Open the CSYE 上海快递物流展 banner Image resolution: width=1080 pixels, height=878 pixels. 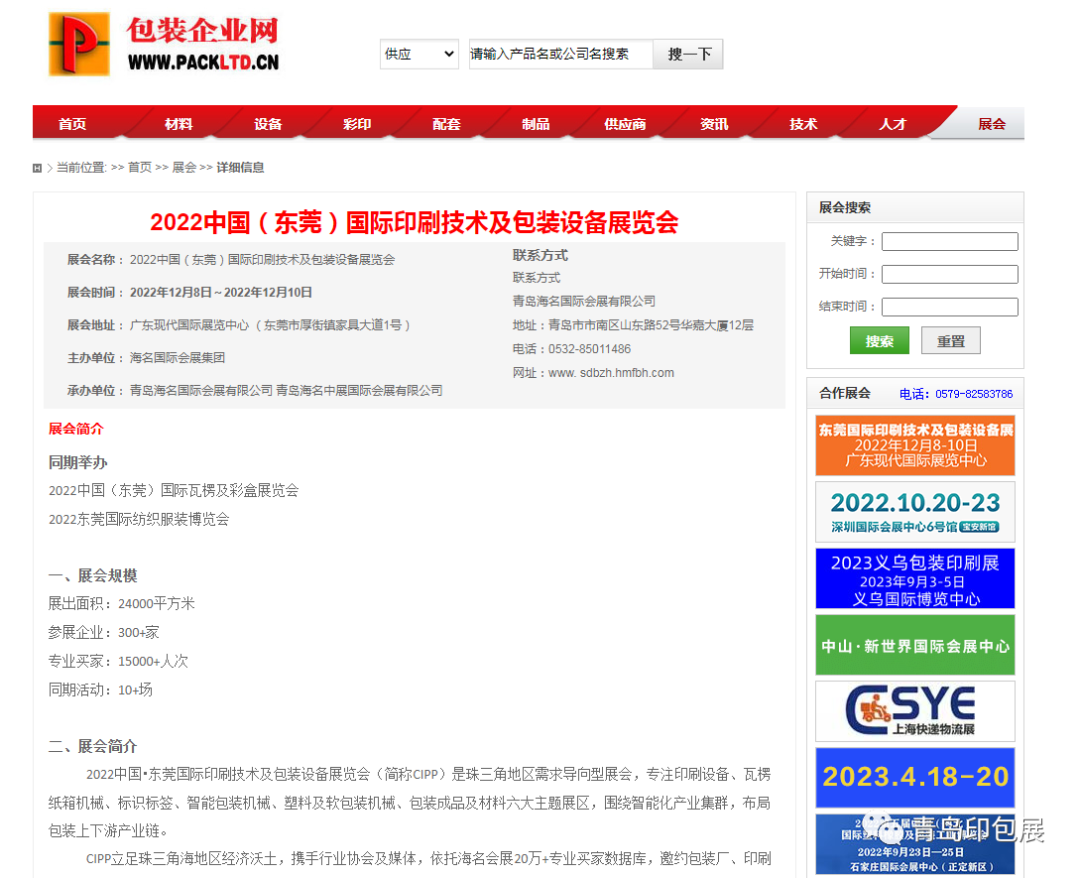[915, 711]
